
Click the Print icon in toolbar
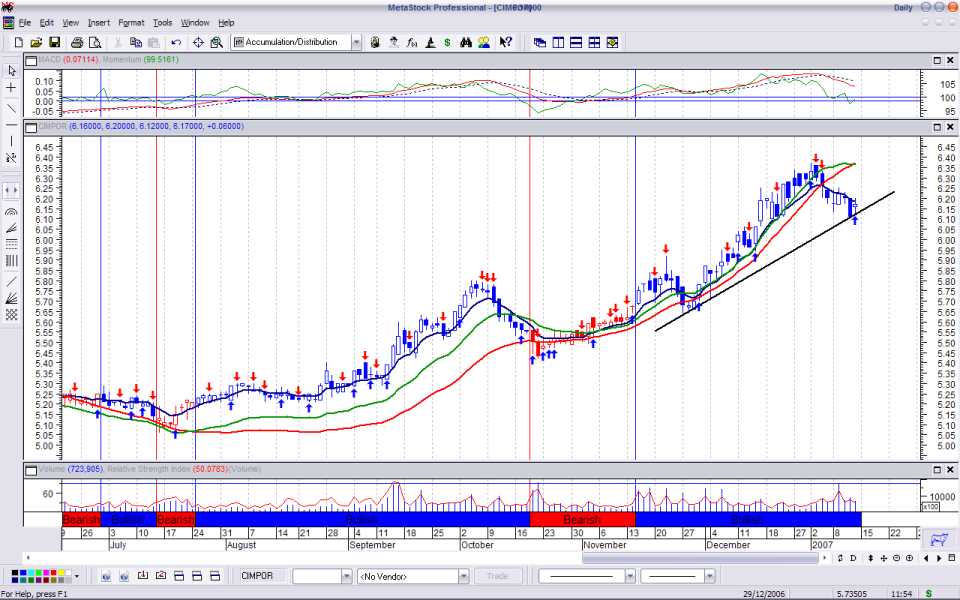click(x=75, y=43)
